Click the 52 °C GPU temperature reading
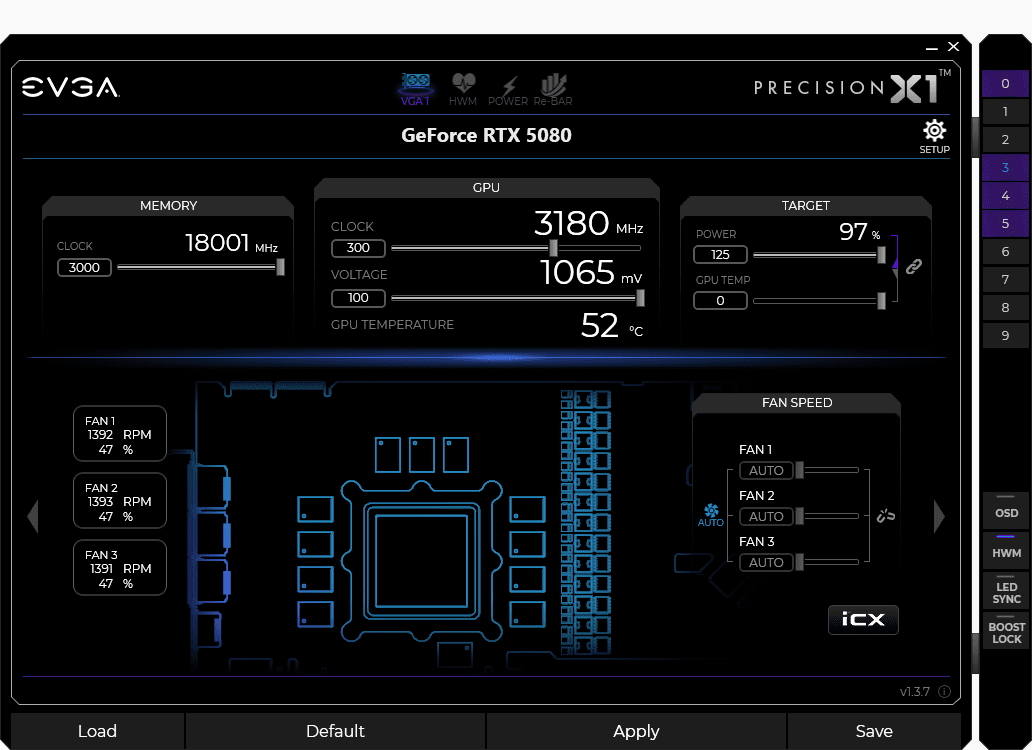1032x750 pixels. [x=611, y=326]
